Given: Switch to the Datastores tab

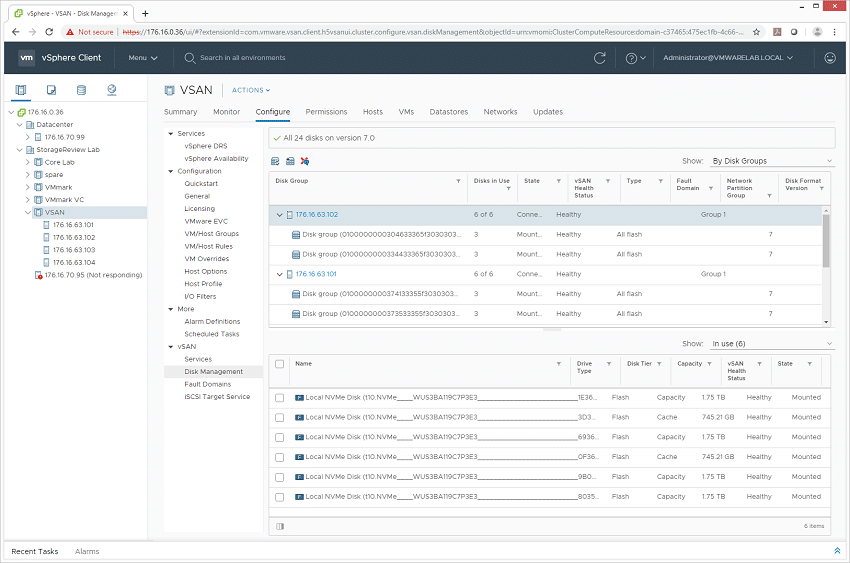Looking at the screenshot, I should pyautogui.click(x=449, y=112).
